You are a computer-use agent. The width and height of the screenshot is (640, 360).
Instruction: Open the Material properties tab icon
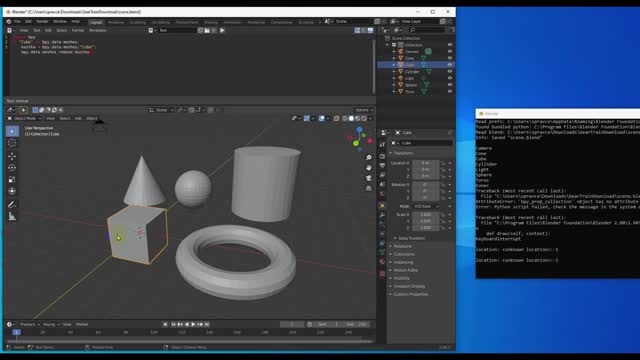(x=382, y=262)
